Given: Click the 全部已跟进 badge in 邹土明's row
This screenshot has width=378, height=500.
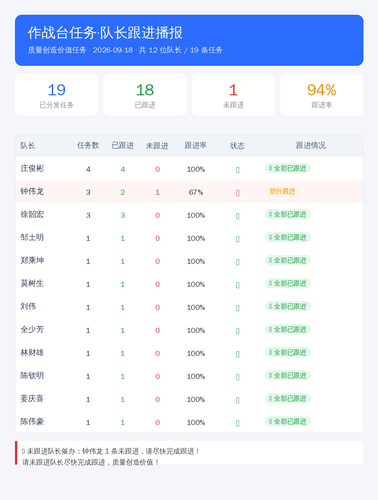Looking at the screenshot, I should point(288,237).
